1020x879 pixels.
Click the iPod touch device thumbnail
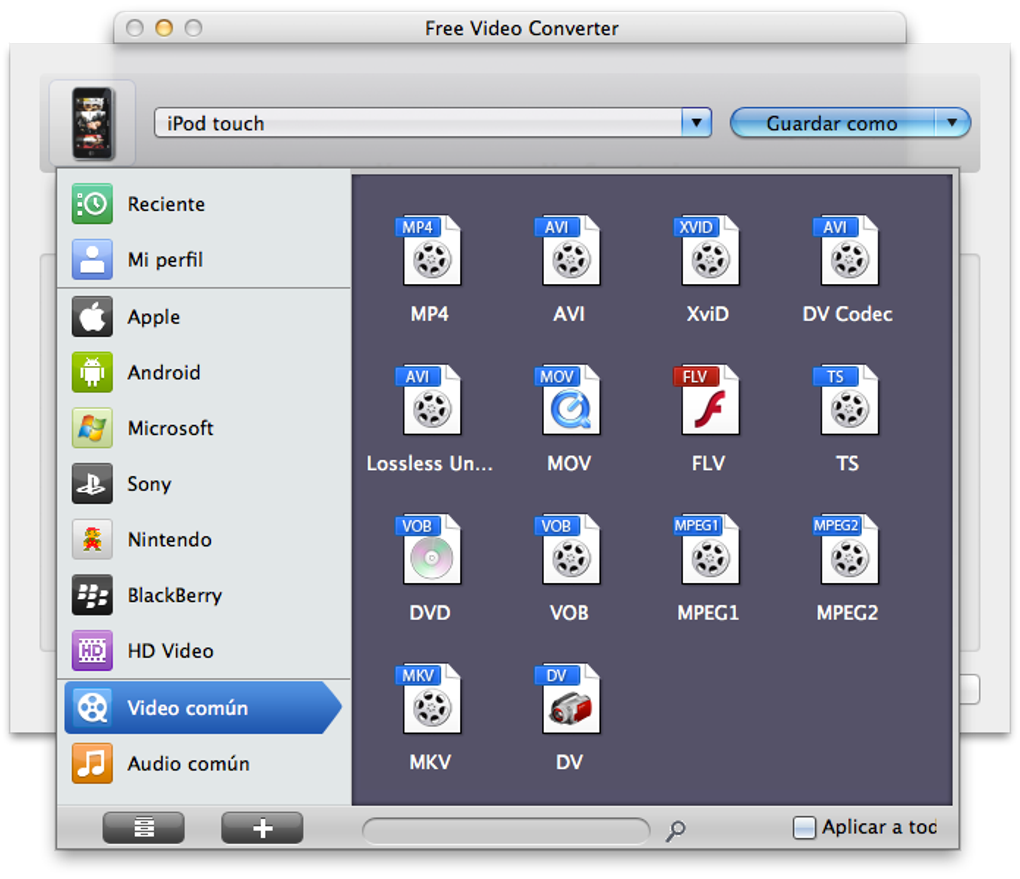[92, 123]
